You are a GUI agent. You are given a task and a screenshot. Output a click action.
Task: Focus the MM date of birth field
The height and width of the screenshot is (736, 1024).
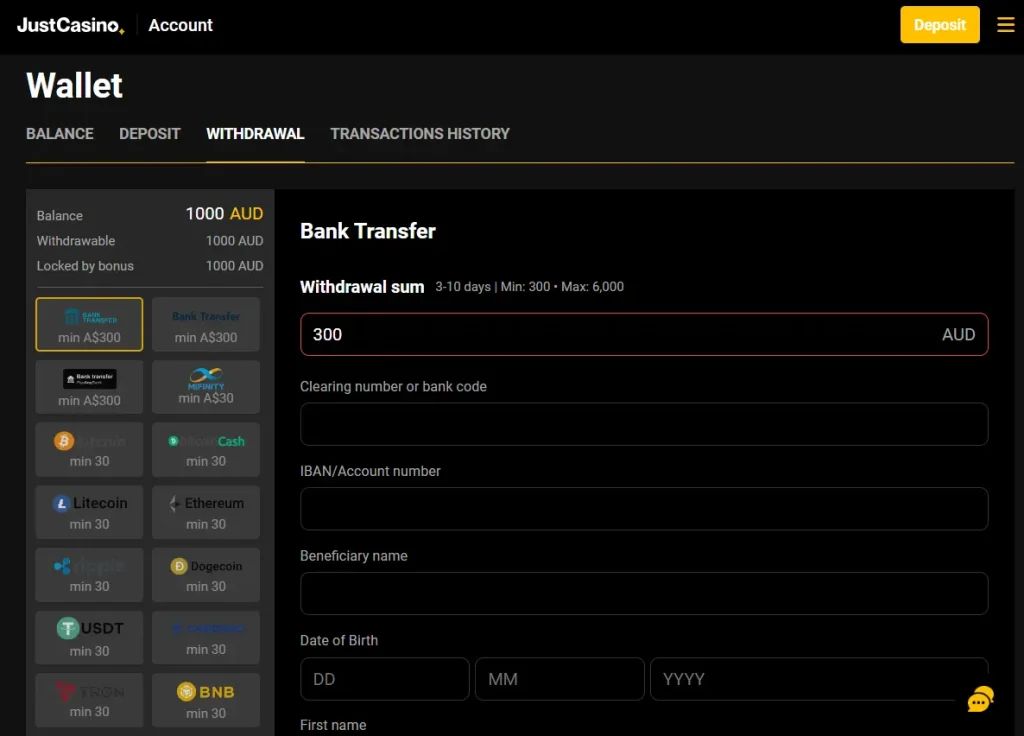(x=560, y=679)
